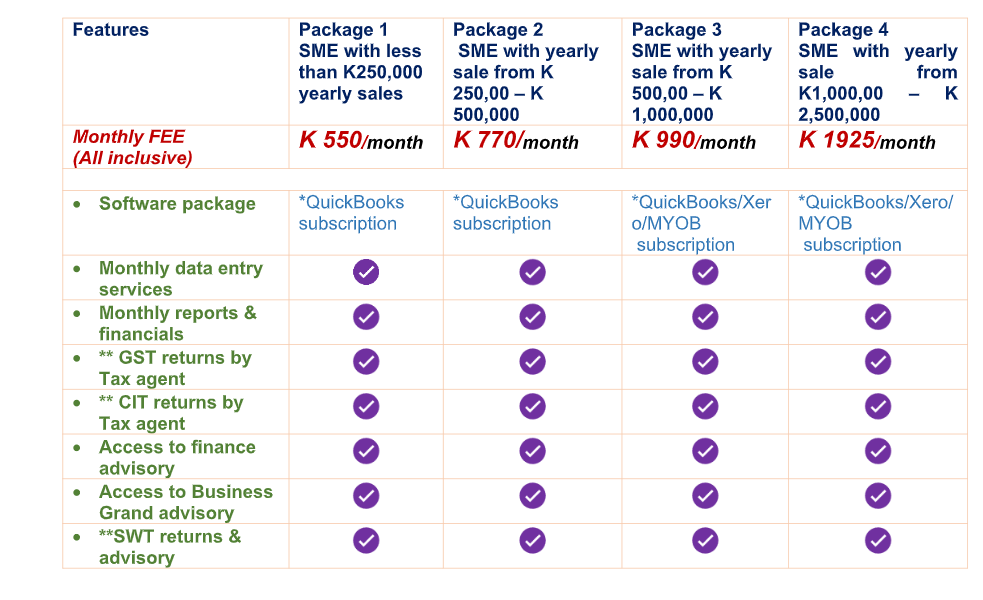983x600 pixels.
Task: Click Package 4 checkmark for CIT returns
Action: pos(878,406)
